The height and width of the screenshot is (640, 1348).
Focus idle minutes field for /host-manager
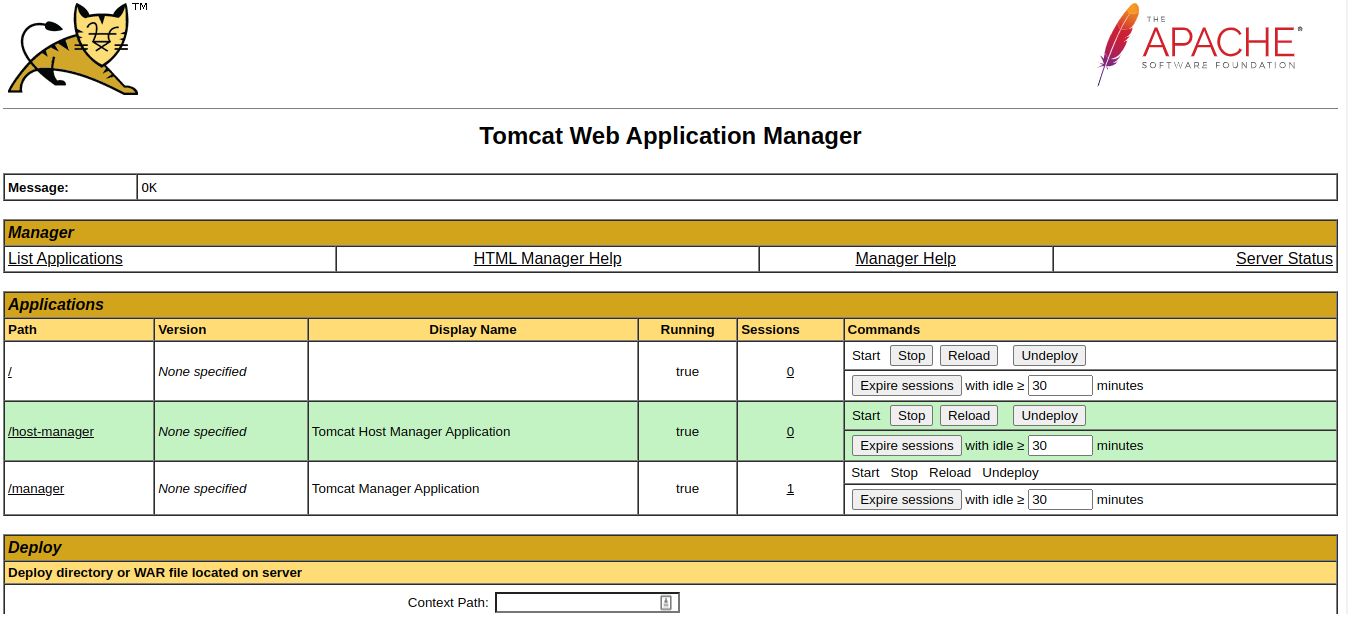point(1060,445)
